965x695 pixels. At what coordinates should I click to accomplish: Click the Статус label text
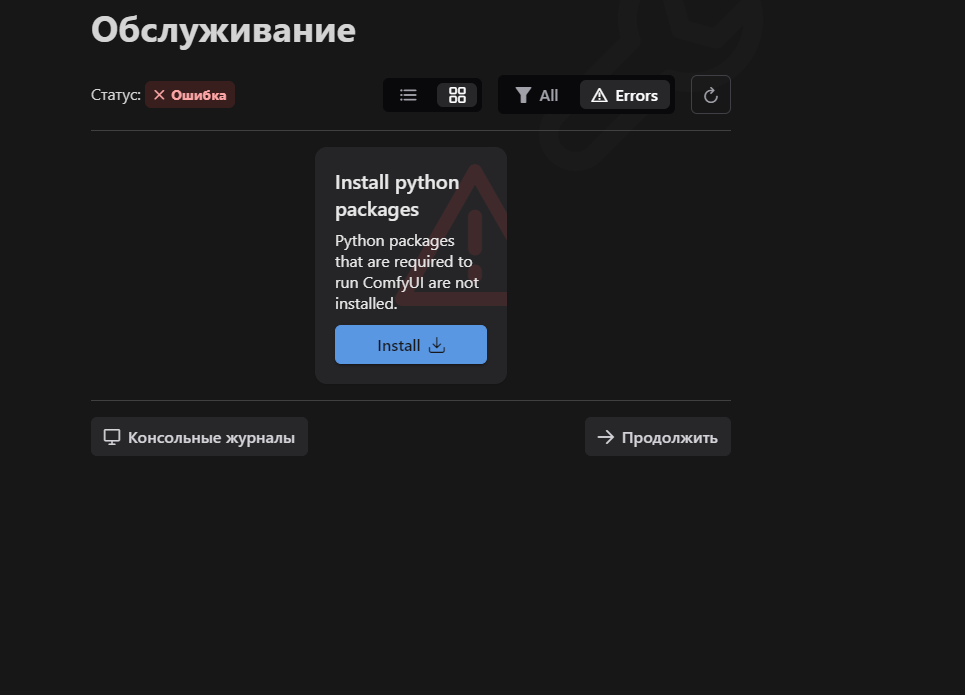coord(116,95)
